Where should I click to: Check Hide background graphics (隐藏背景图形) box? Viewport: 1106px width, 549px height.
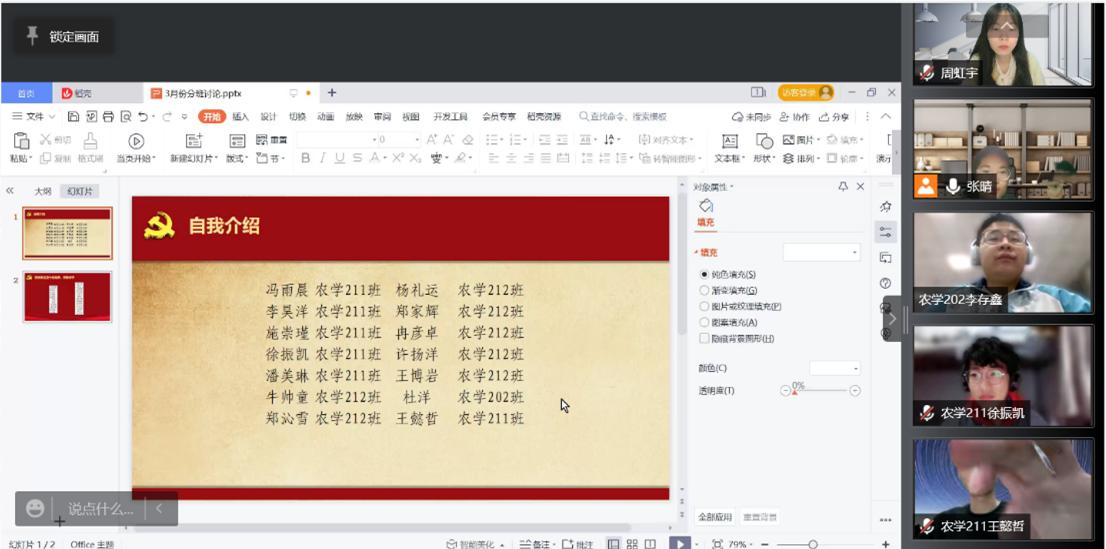tap(704, 339)
